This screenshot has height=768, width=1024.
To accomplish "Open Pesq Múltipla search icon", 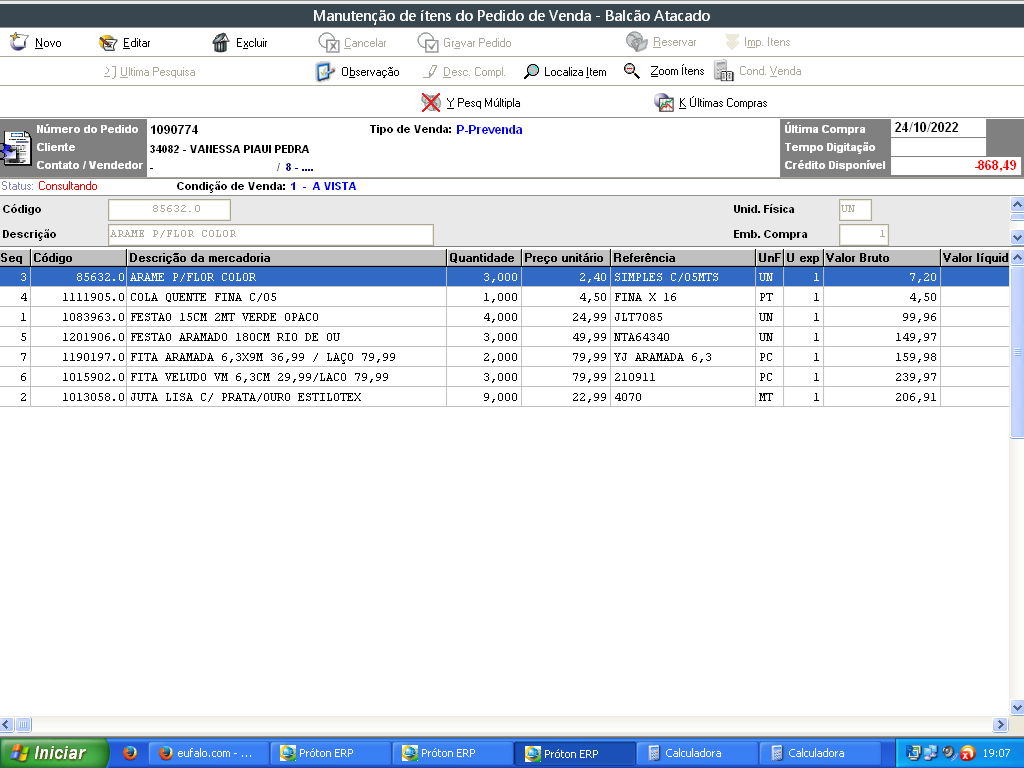I will pyautogui.click(x=431, y=102).
